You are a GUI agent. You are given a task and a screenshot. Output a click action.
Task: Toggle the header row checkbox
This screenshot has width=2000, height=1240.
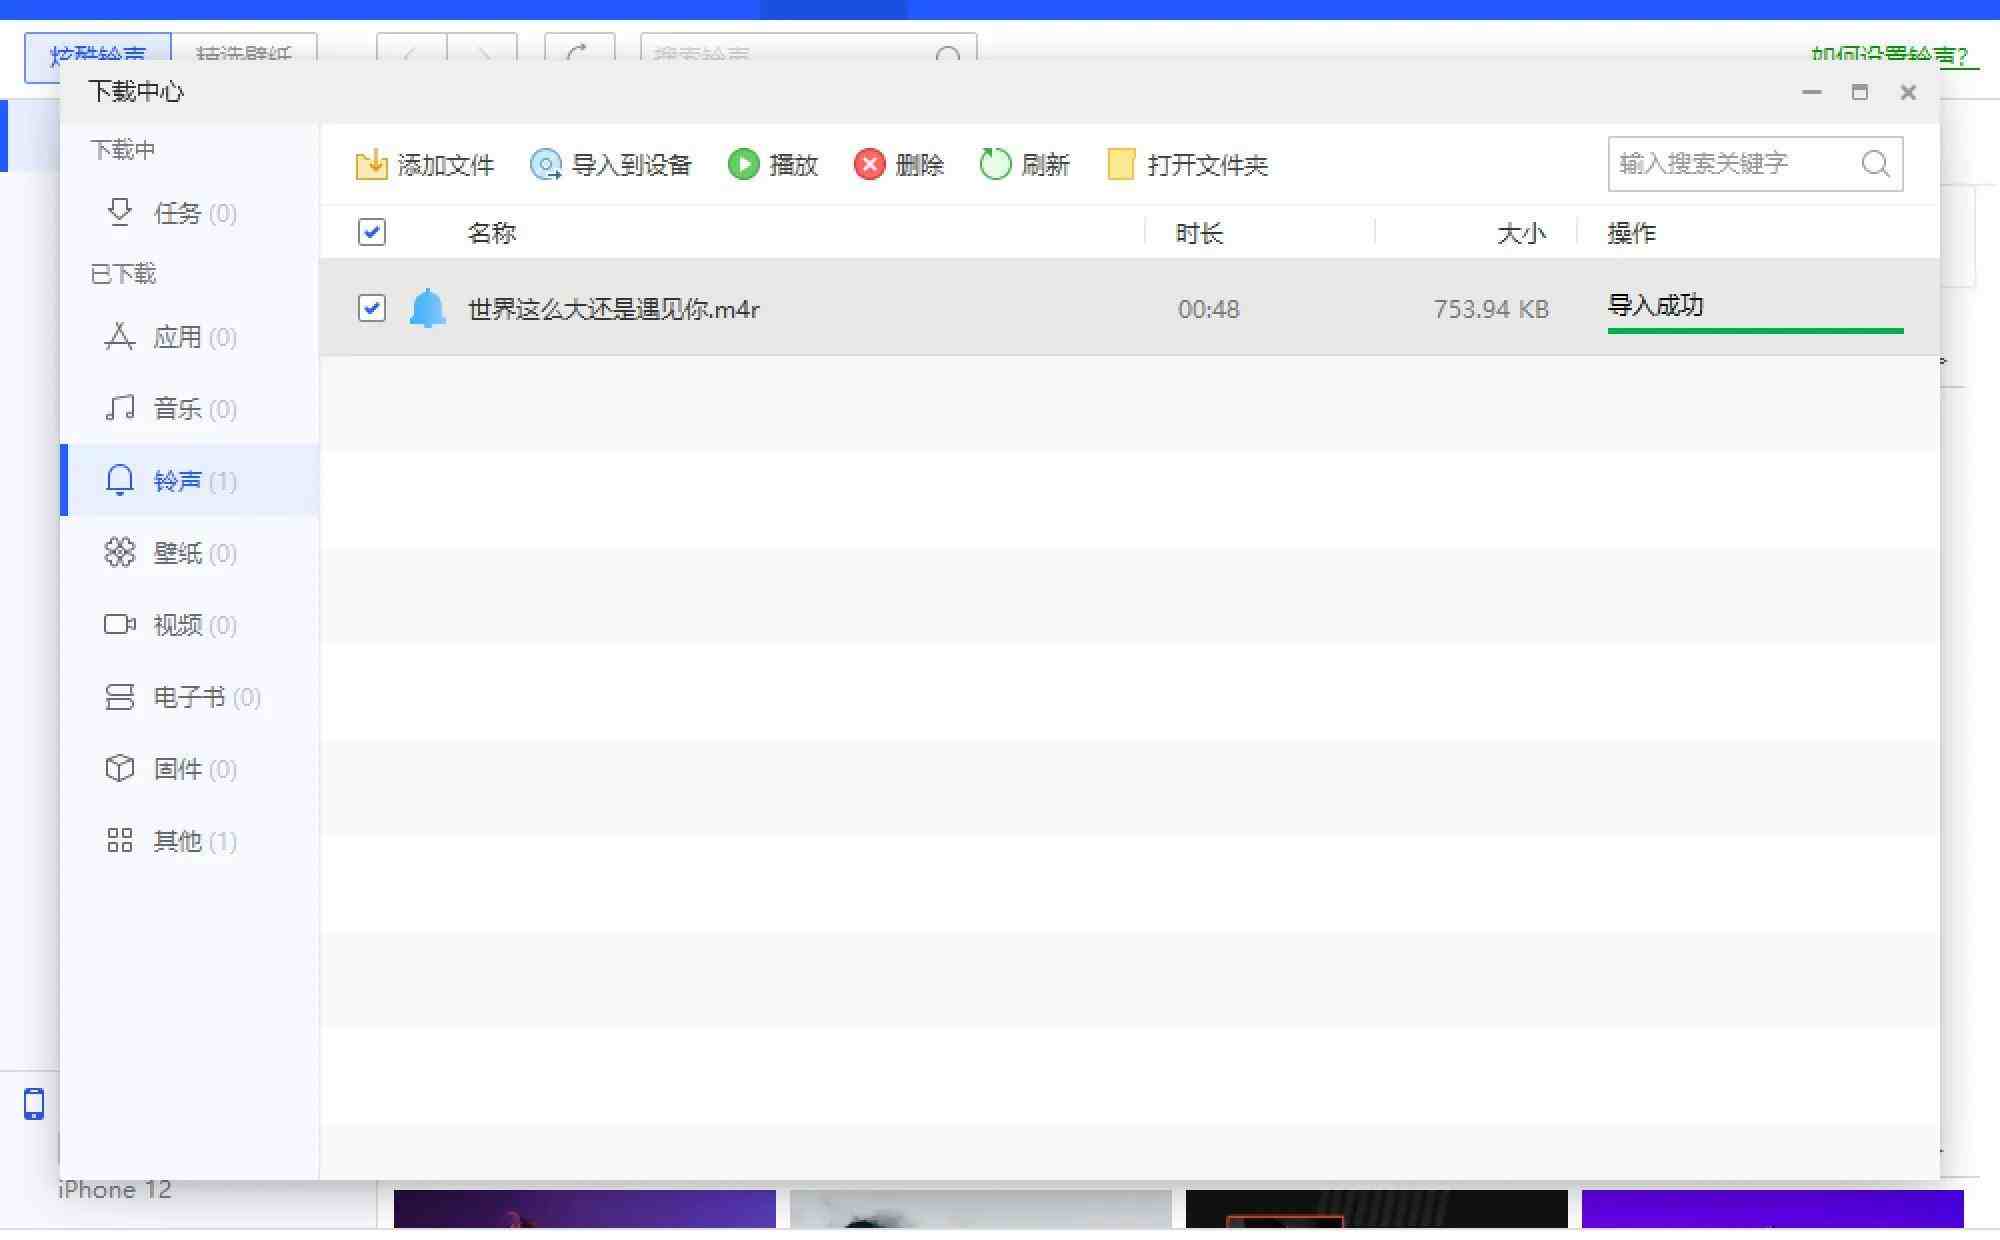point(373,233)
